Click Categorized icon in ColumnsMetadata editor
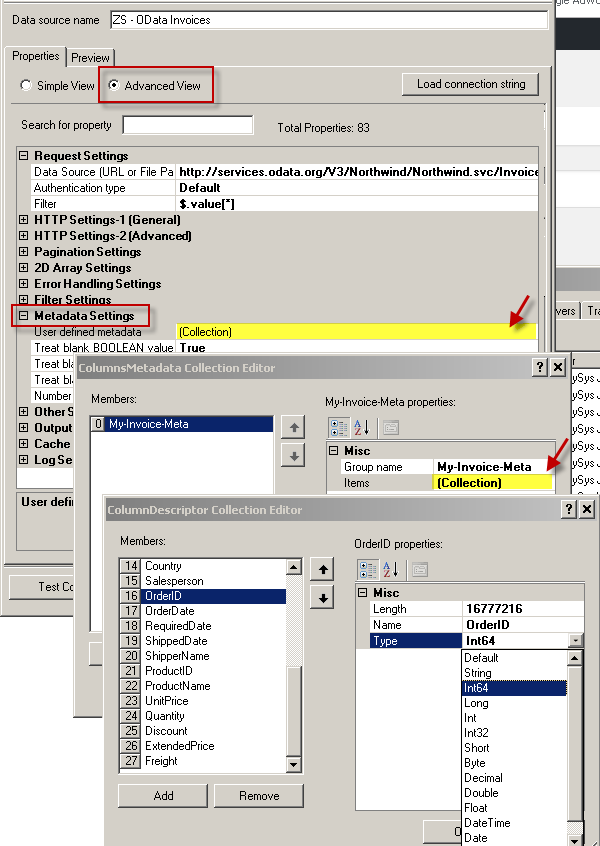600x846 pixels. (x=339, y=427)
